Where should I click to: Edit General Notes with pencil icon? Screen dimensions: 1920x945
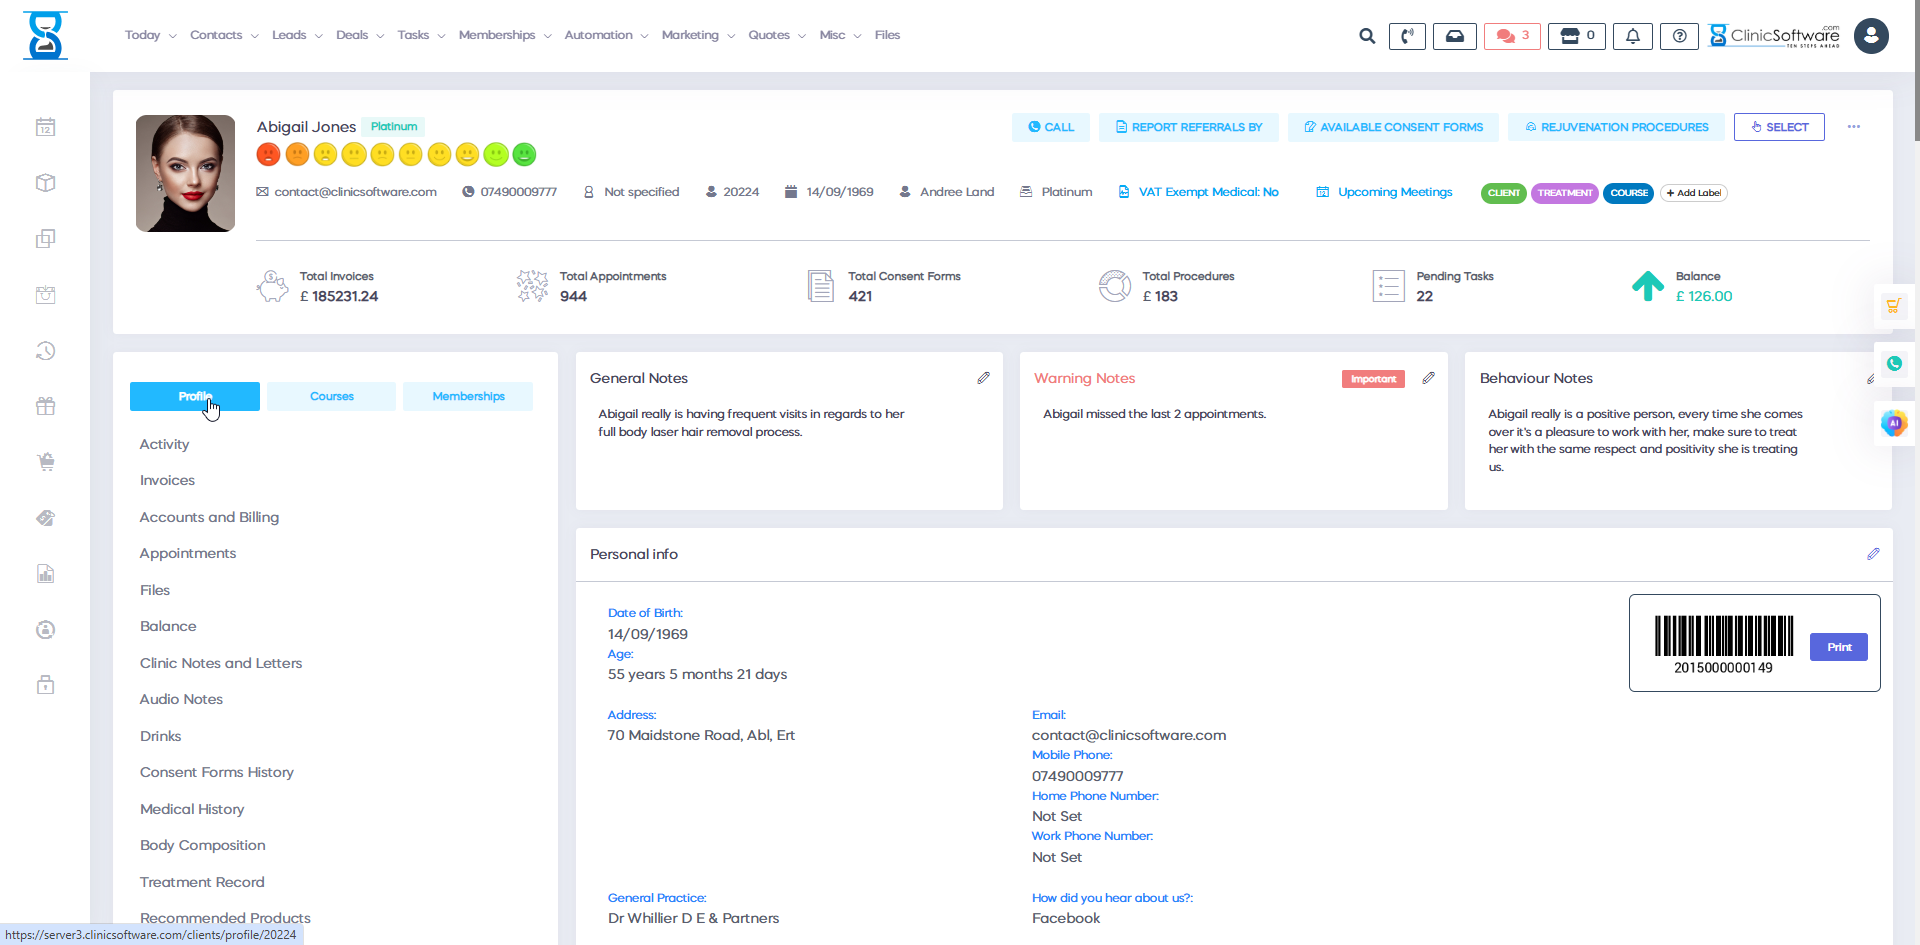click(x=983, y=378)
